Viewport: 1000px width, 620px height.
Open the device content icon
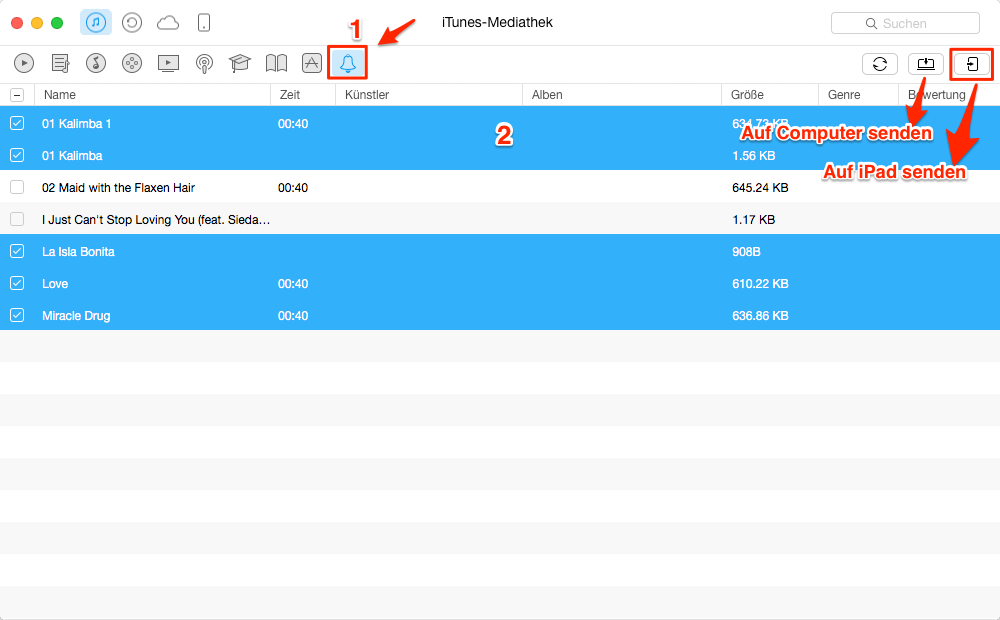[203, 23]
